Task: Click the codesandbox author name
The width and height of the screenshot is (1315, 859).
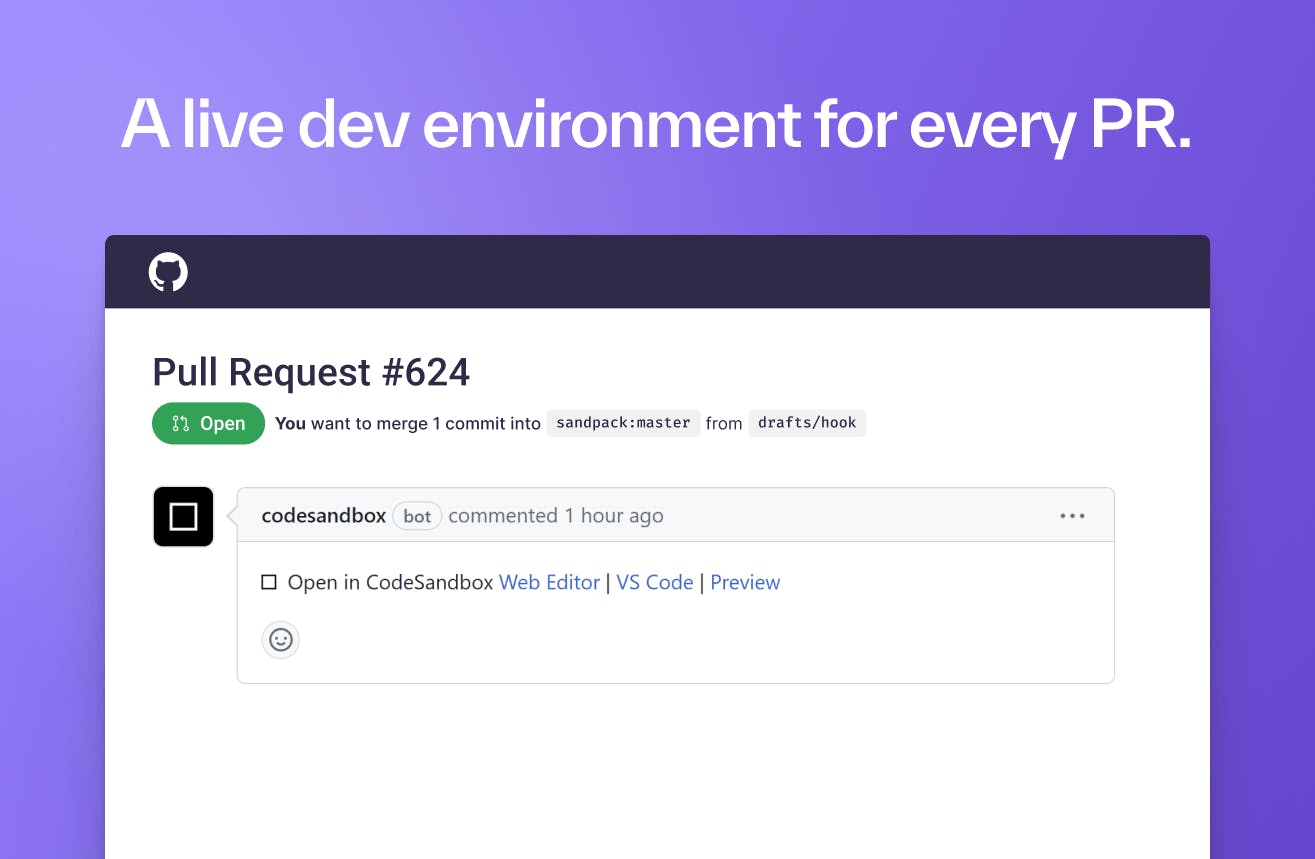Action: [323, 516]
